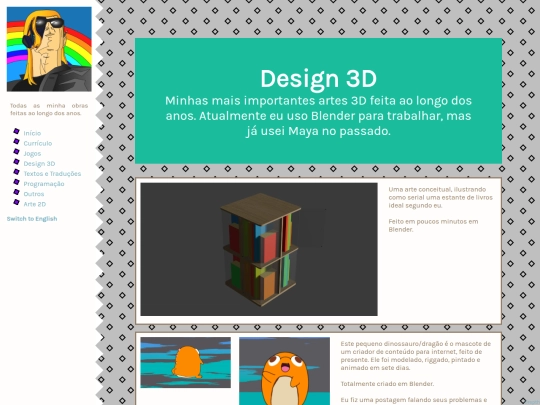Click sidebar text 'Todas as minha obras'
Viewport: 540px width, 405px height.
(x=49, y=105)
